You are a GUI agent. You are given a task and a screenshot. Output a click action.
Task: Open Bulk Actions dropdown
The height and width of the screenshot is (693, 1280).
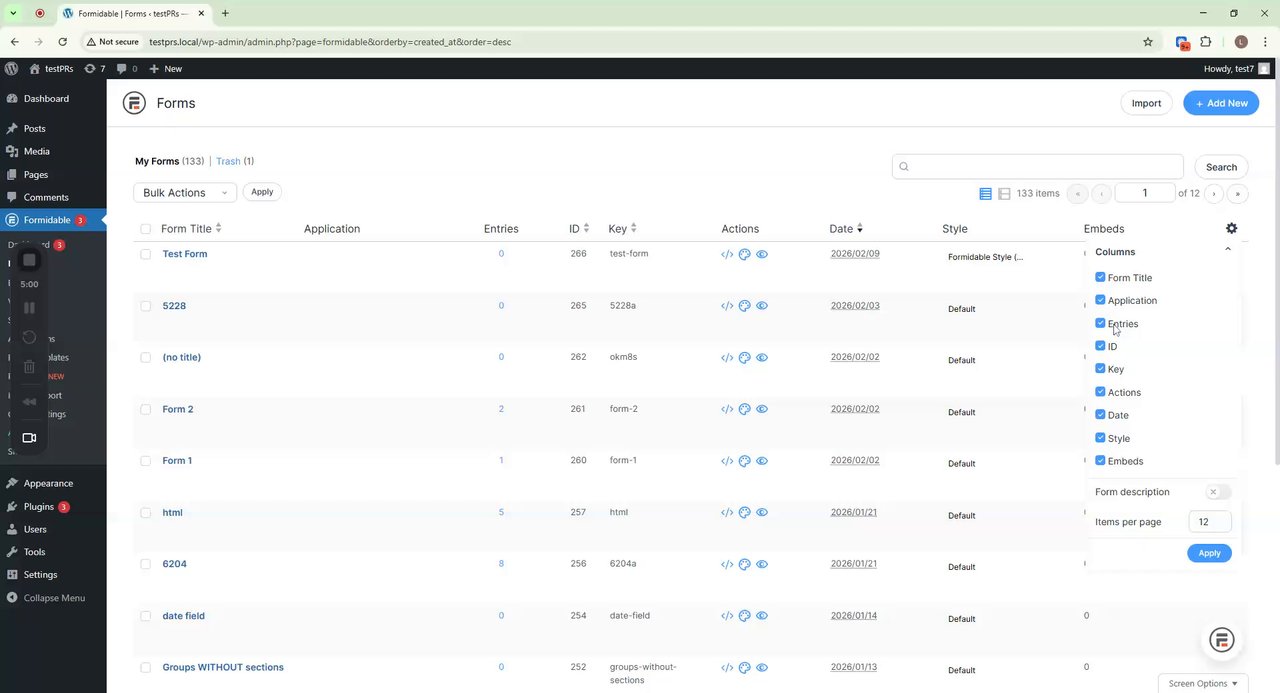coord(185,192)
